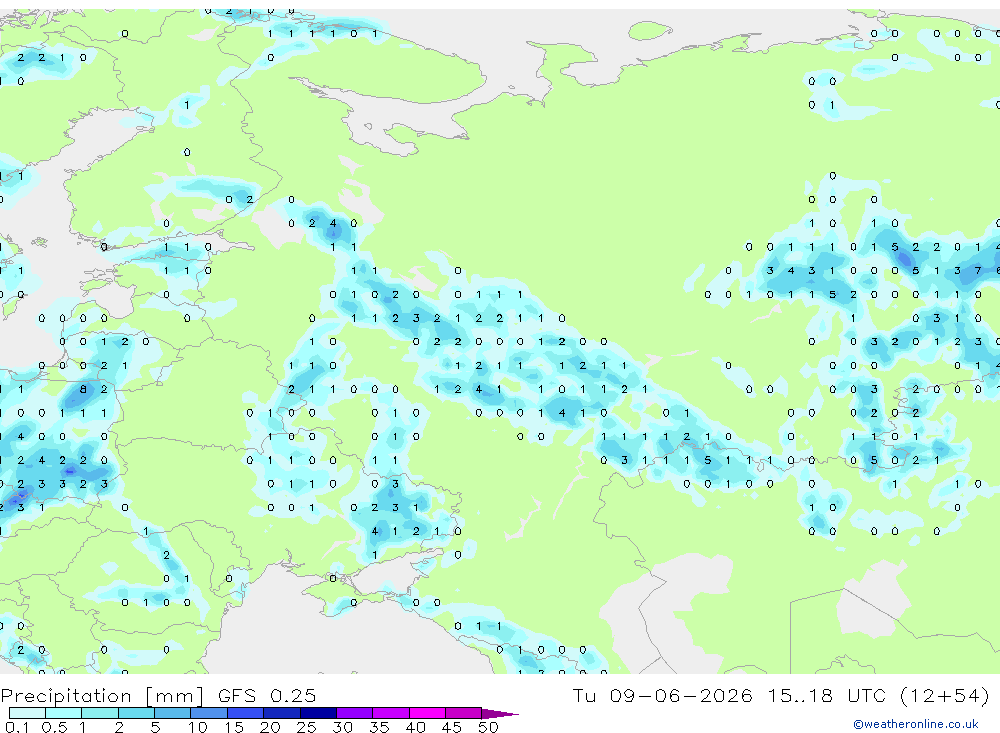Click the 10–15 mm legend color swatch
The image size is (1000, 733).
(x=209, y=713)
